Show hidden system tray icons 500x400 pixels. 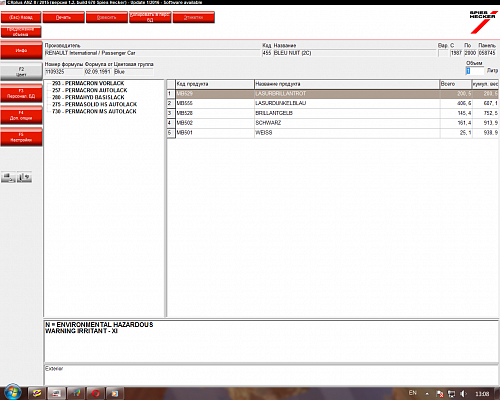point(427,394)
